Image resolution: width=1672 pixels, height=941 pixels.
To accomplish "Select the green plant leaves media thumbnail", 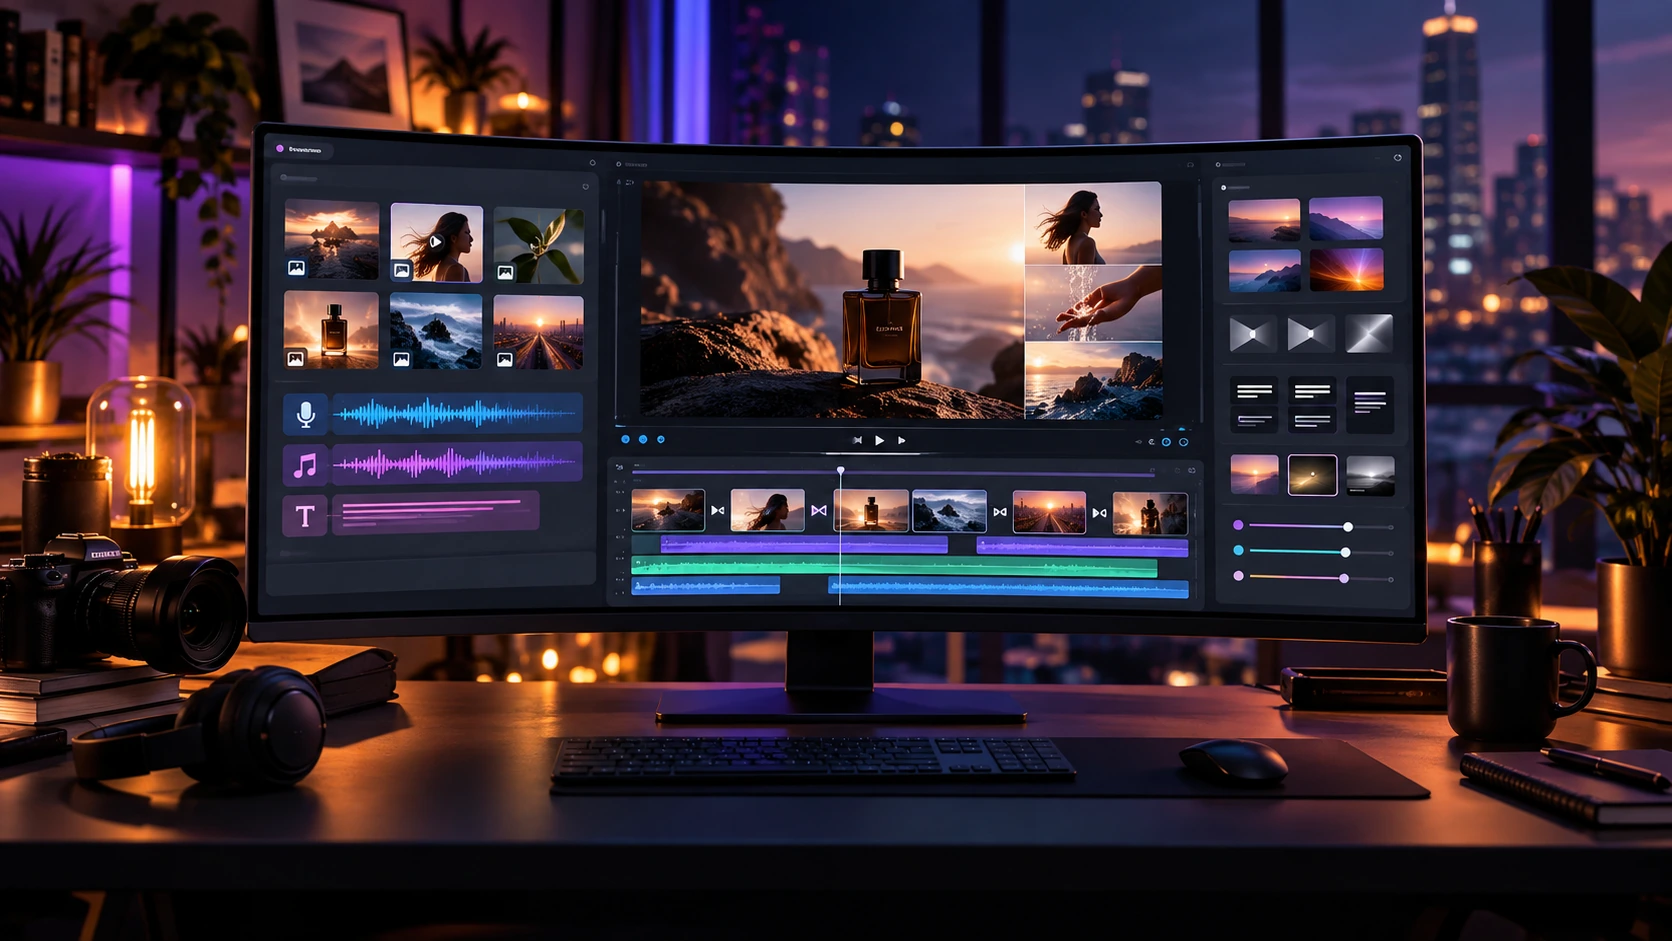I will [538, 246].
